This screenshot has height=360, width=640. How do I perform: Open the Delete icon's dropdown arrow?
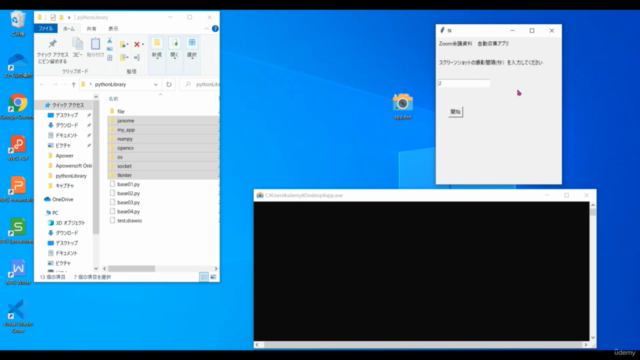point(143,44)
